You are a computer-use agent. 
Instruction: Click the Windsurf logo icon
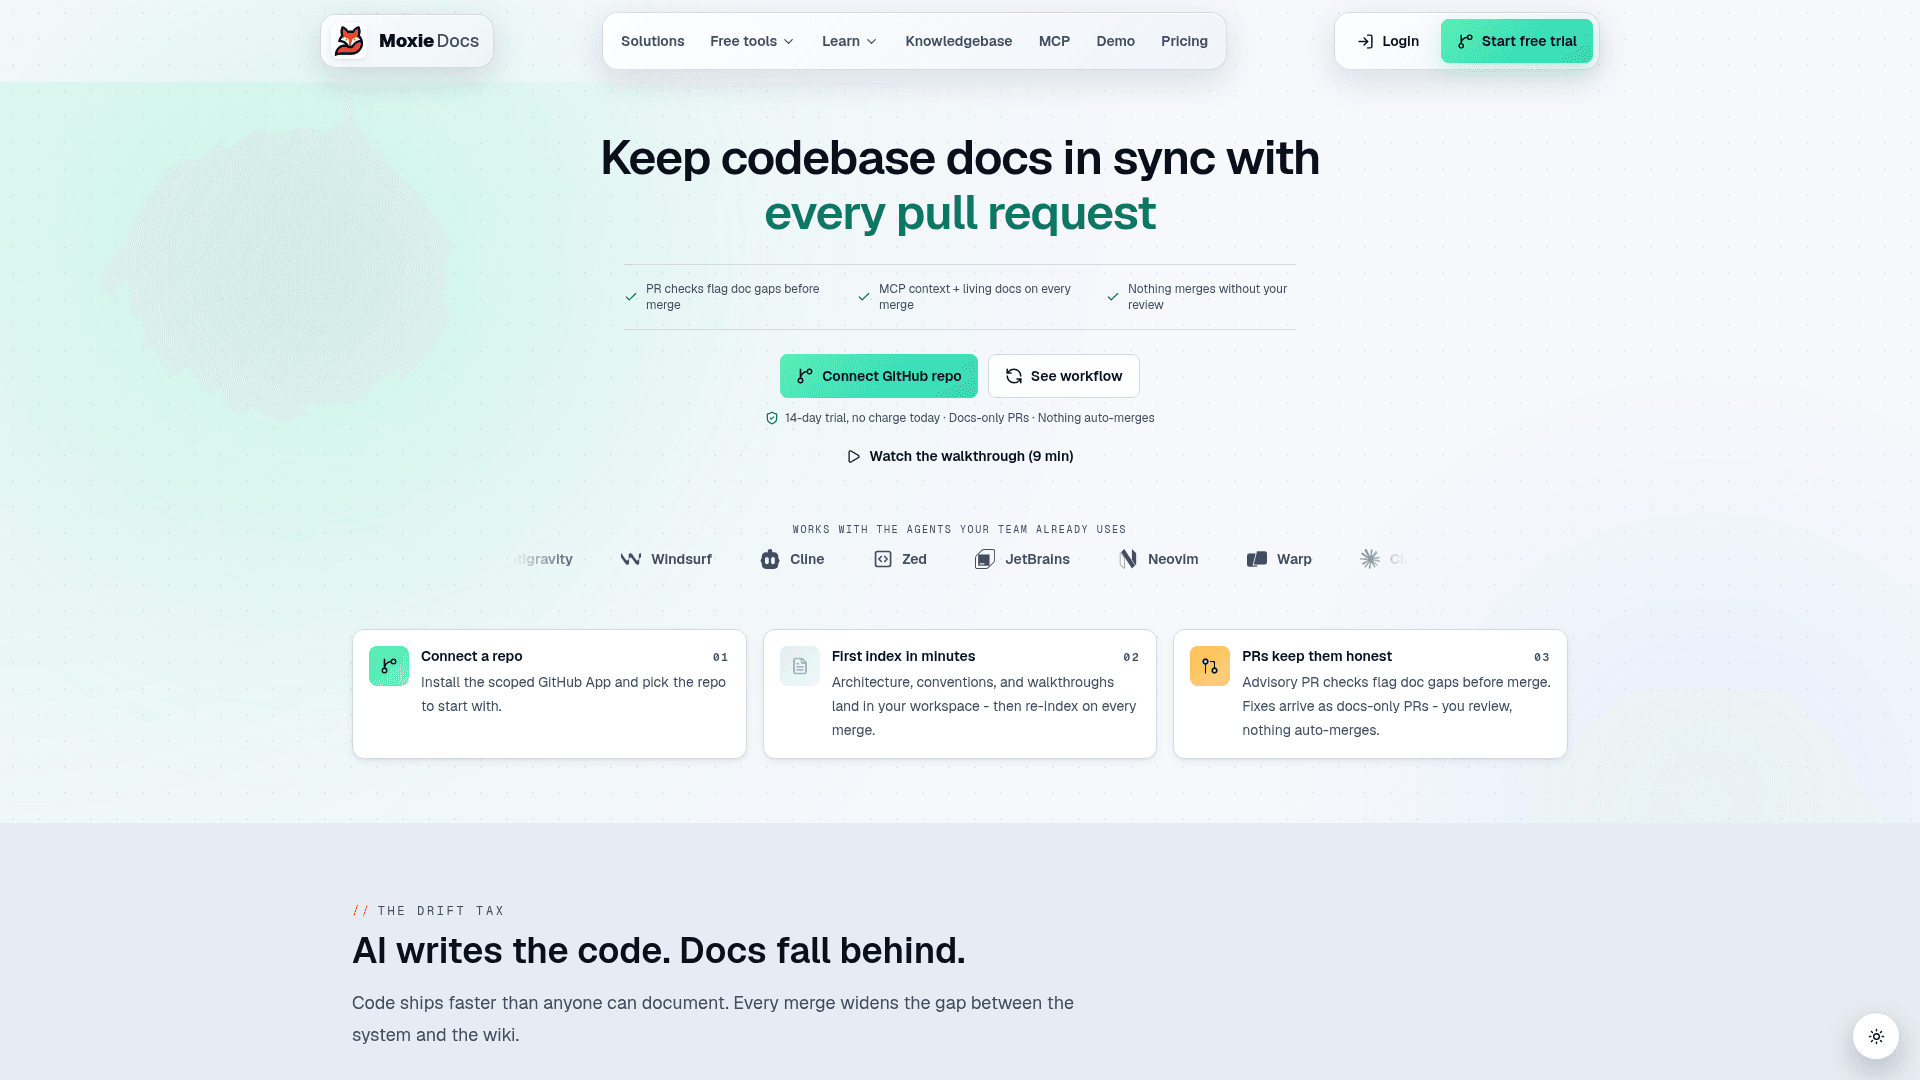[631, 559]
